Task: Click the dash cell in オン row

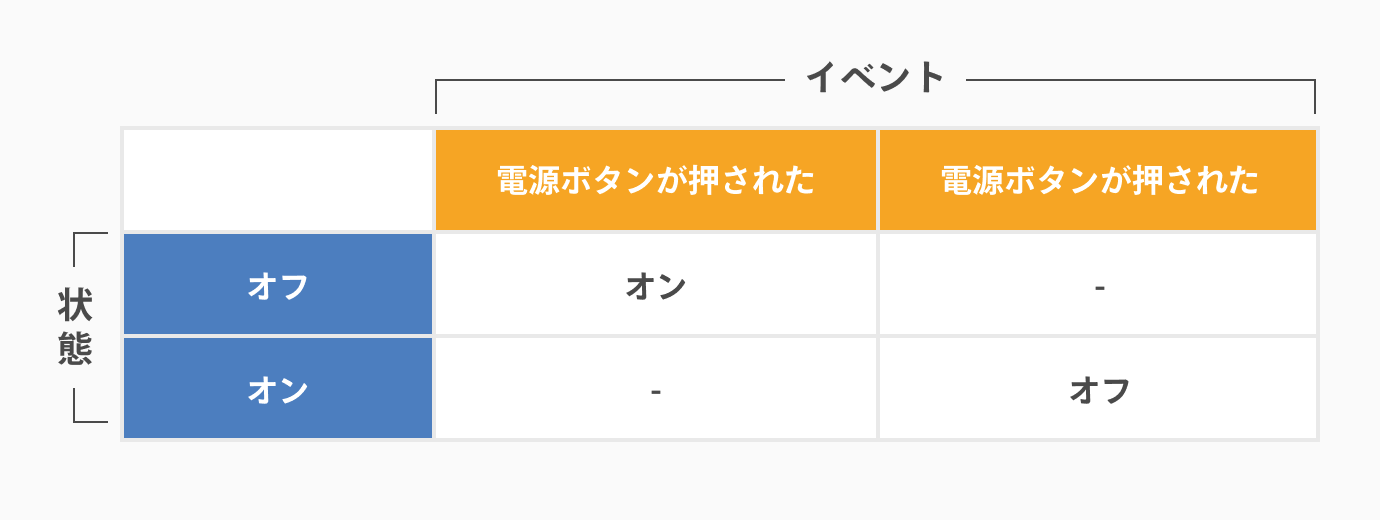Action: pyautogui.click(x=655, y=389)
